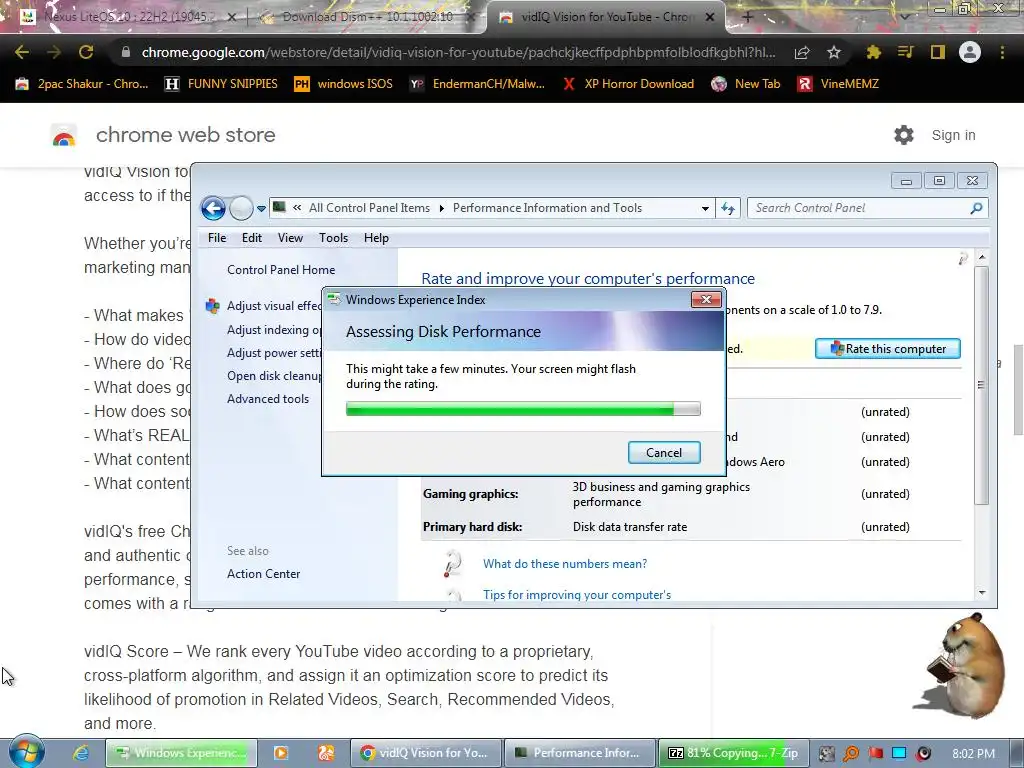Open Advanced tools link

tap(268, 399)
